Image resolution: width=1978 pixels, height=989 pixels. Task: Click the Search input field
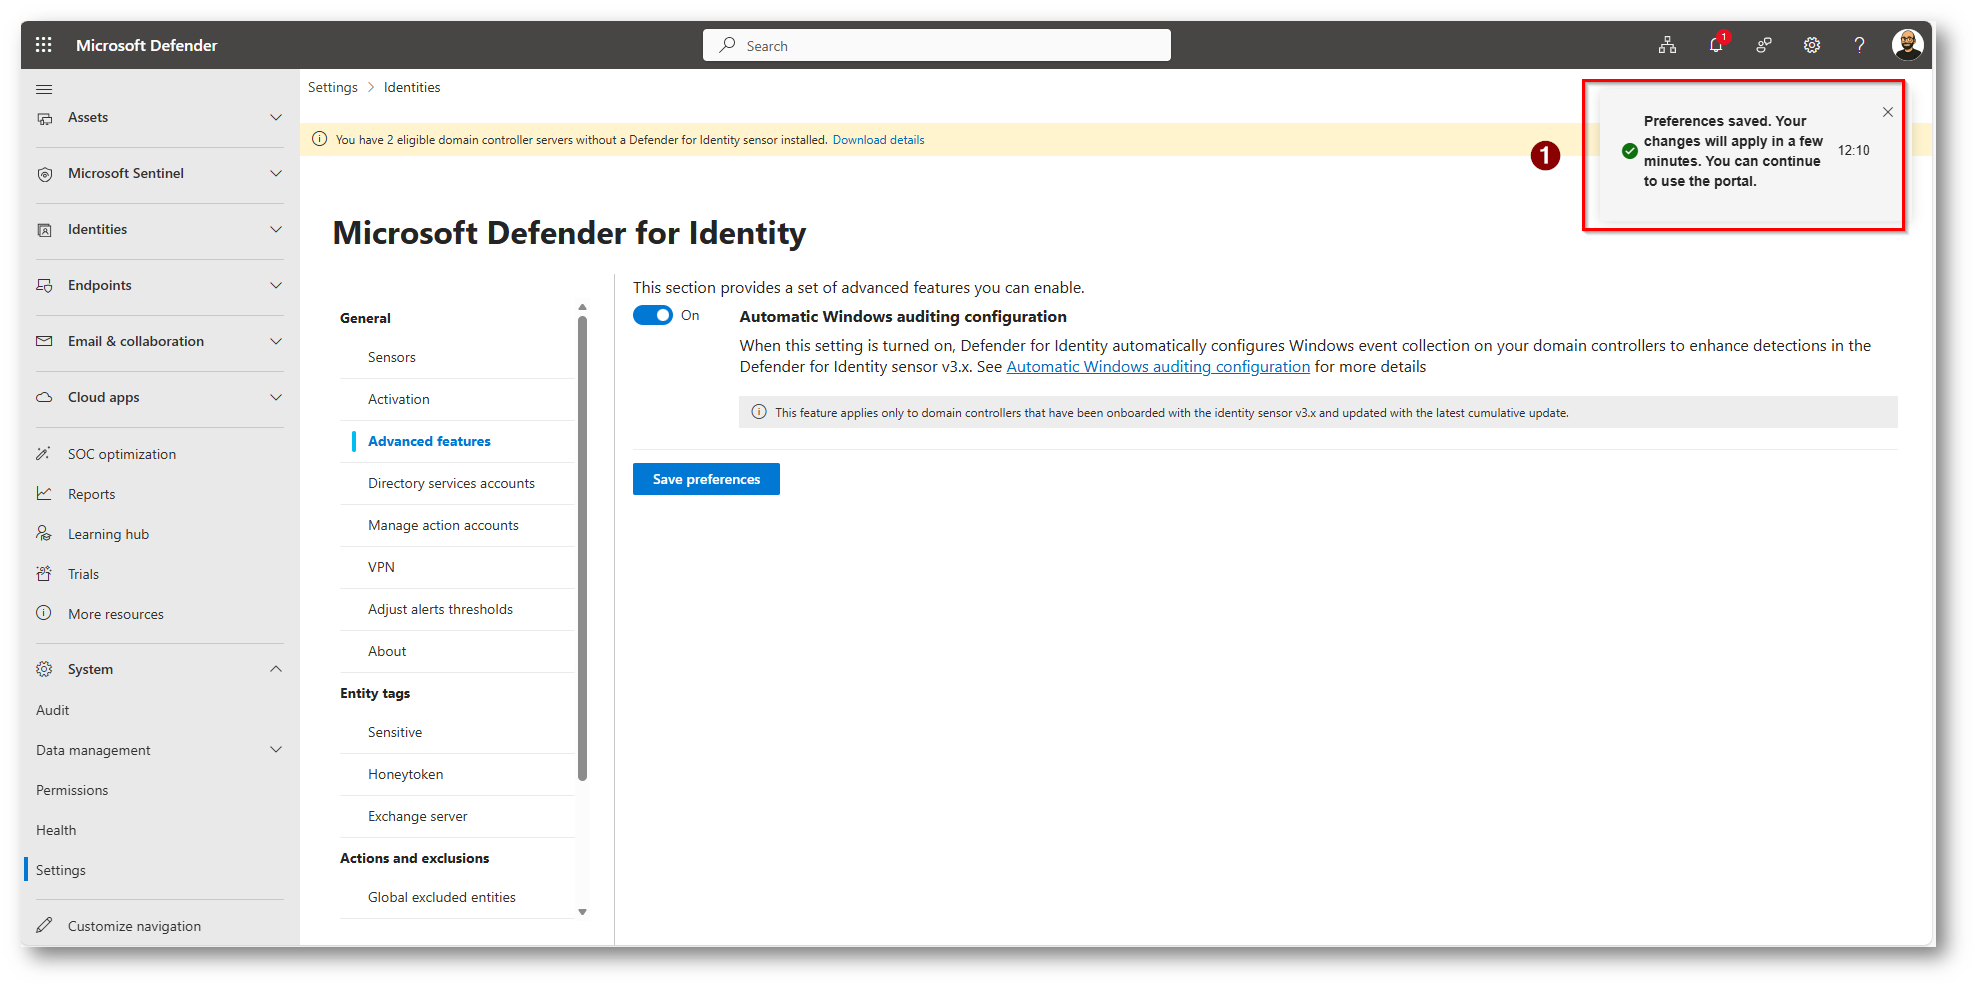(x=937, y=45)
